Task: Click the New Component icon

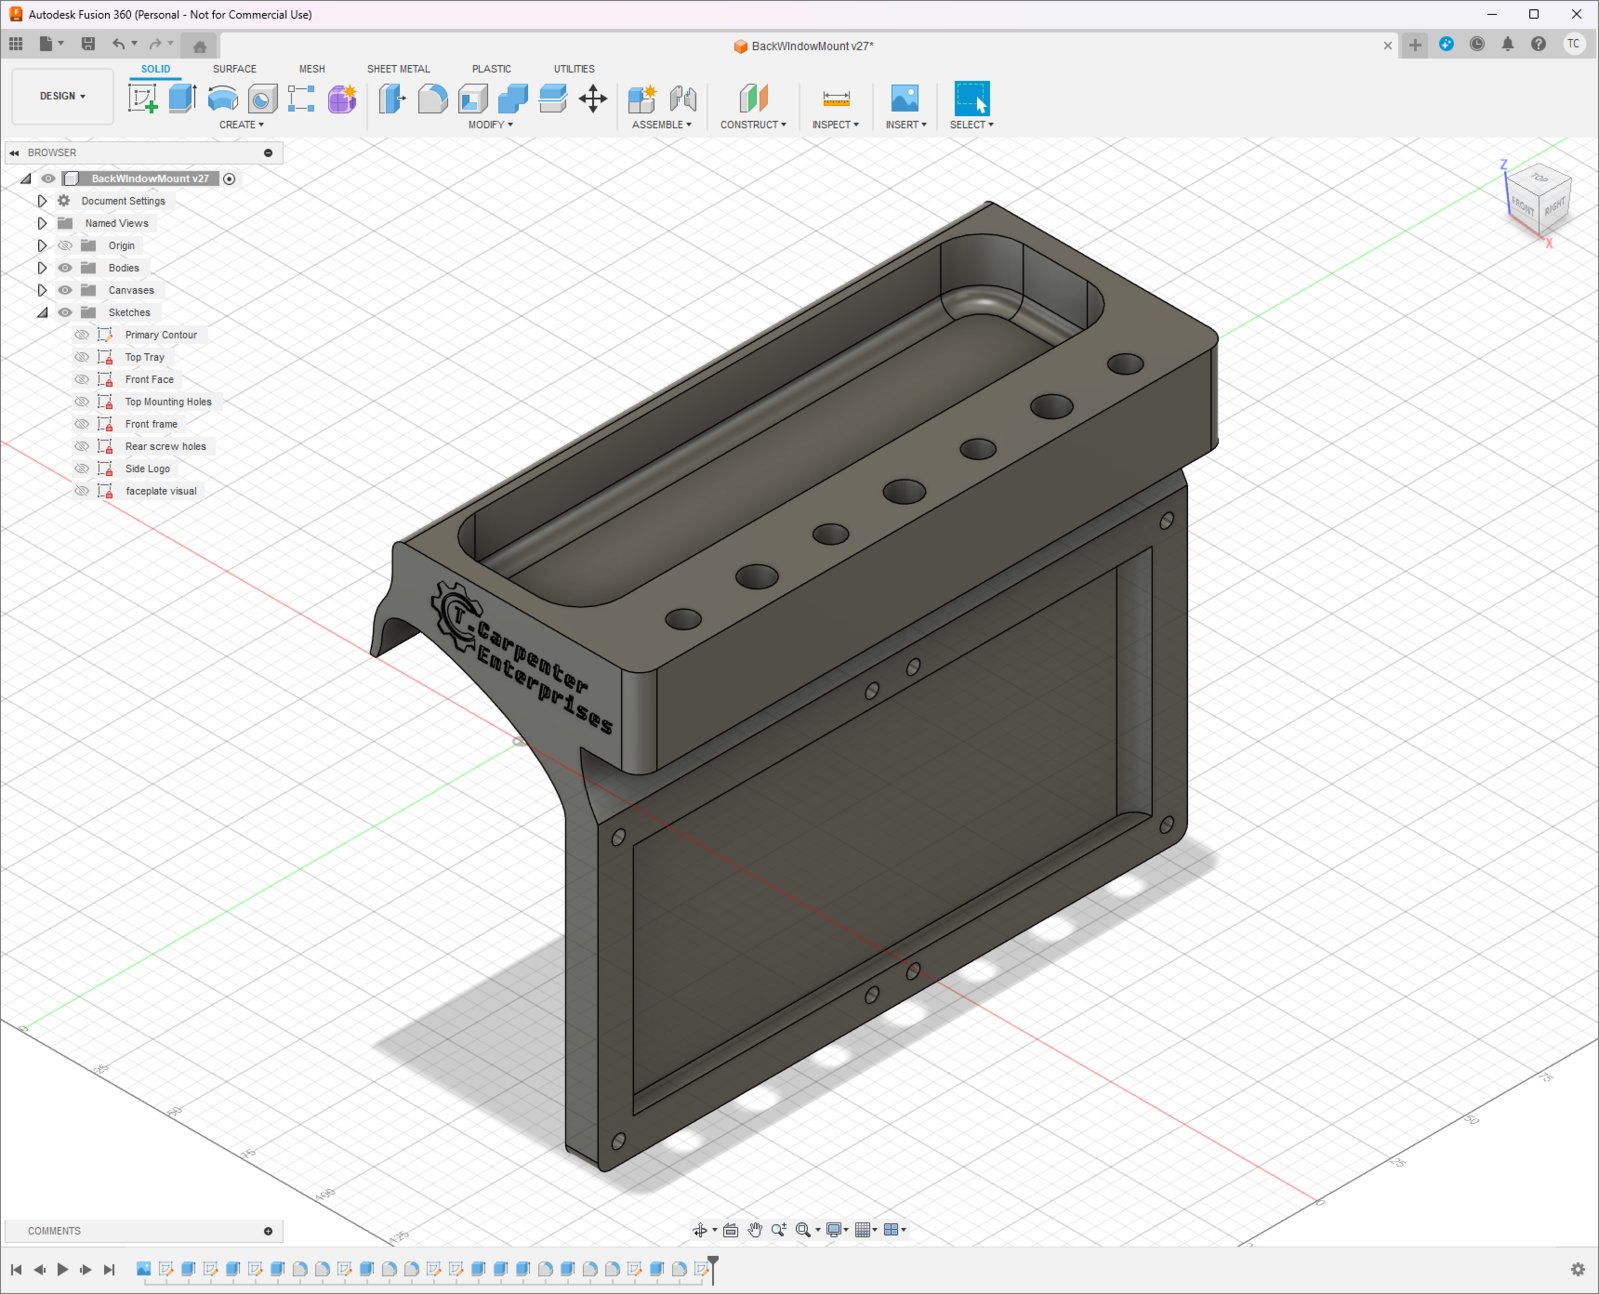Action: [x=642, y=98]
